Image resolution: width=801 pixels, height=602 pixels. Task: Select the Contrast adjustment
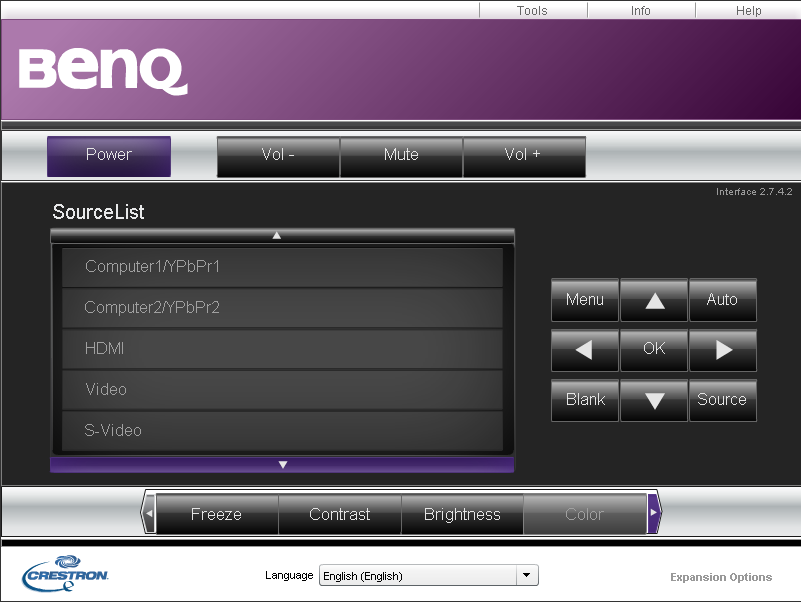(340, 514)
